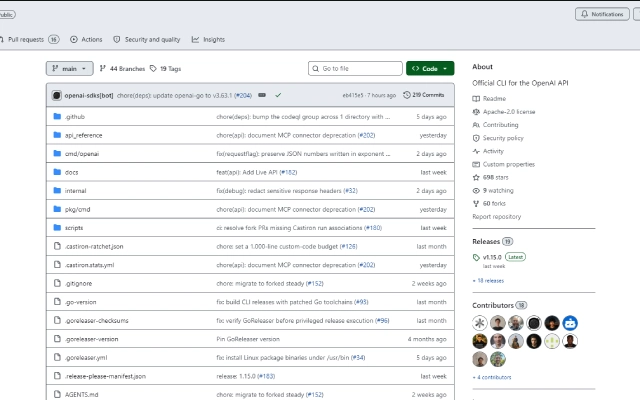
Task: Open the Actions tab
Action: [86, 40]
